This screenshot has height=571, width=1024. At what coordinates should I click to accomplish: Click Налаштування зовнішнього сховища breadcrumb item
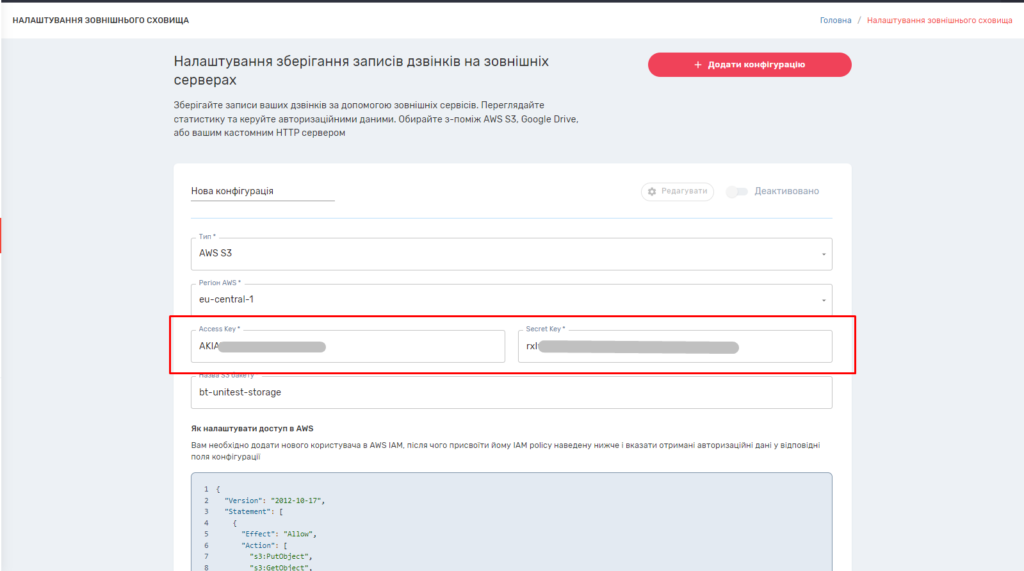pos(939,20)
